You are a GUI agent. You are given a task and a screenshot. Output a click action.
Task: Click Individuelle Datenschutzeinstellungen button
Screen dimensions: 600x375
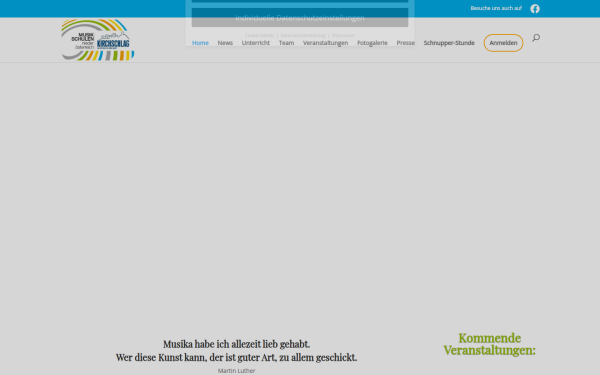point(300,18)
